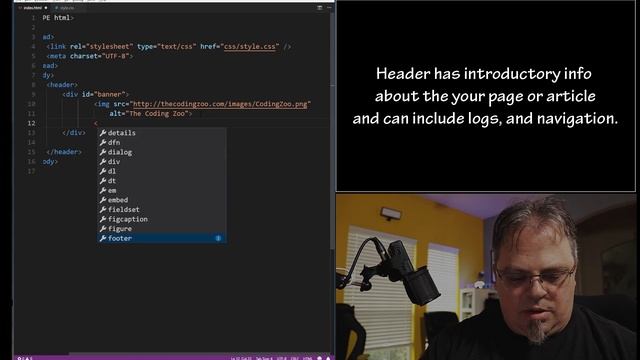Click the 'Header has introductory info' slide
The height and width of the screenshot is (360, 640).
tap(486, 96)
